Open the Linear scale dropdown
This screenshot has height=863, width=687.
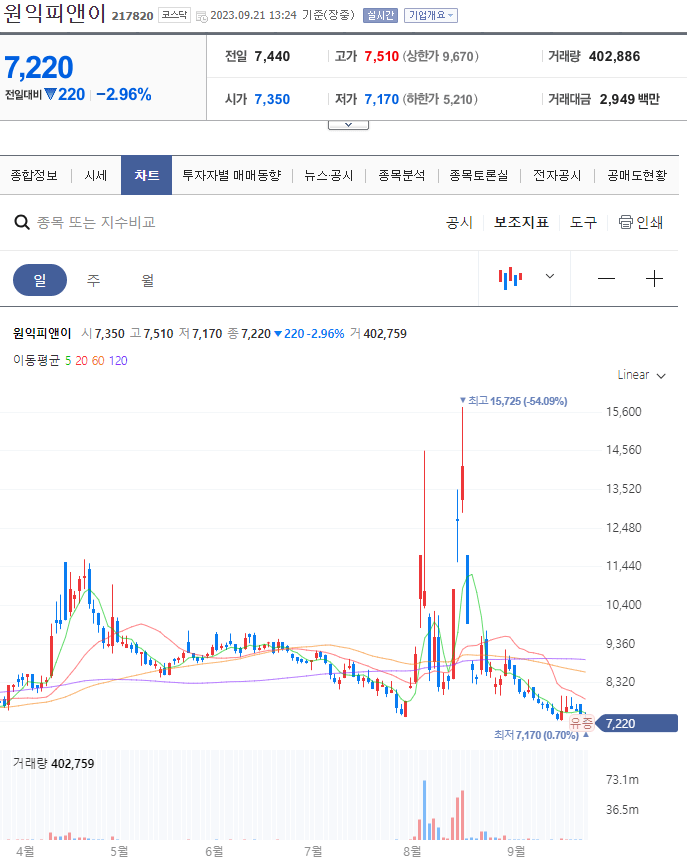point(641,375)
